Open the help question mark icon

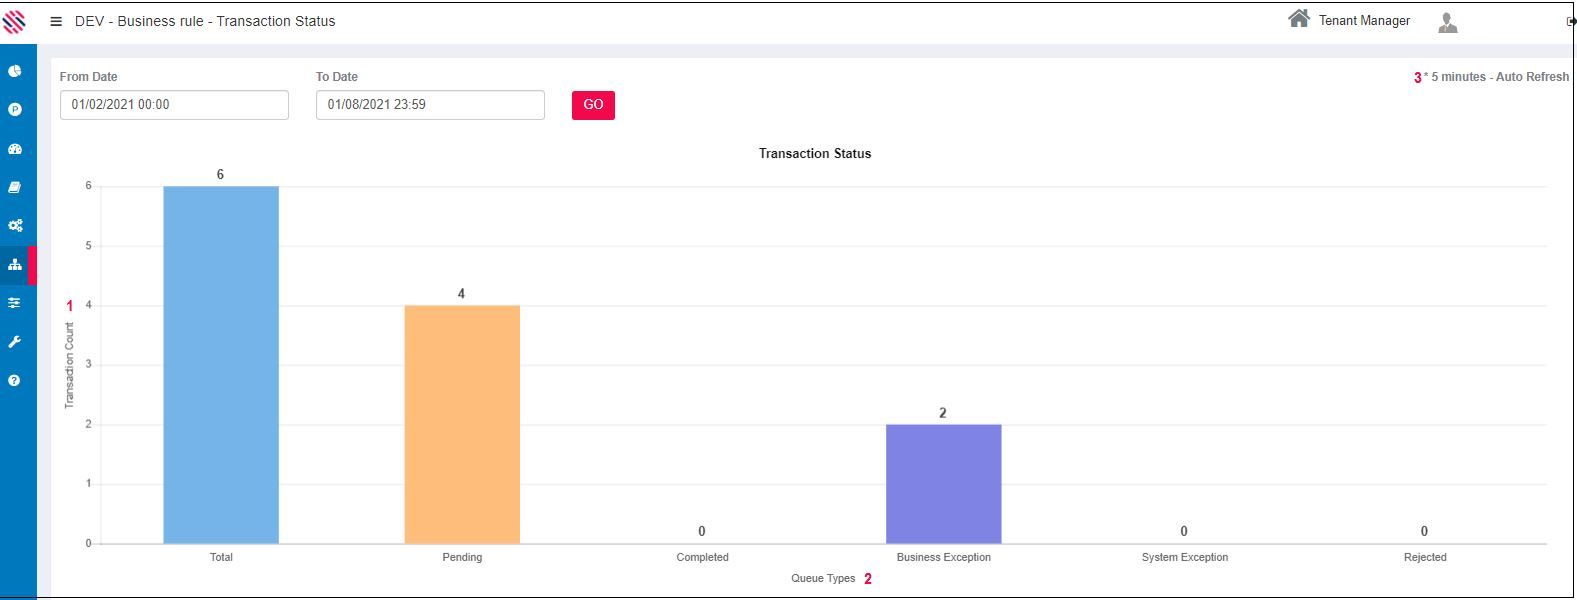15,381
